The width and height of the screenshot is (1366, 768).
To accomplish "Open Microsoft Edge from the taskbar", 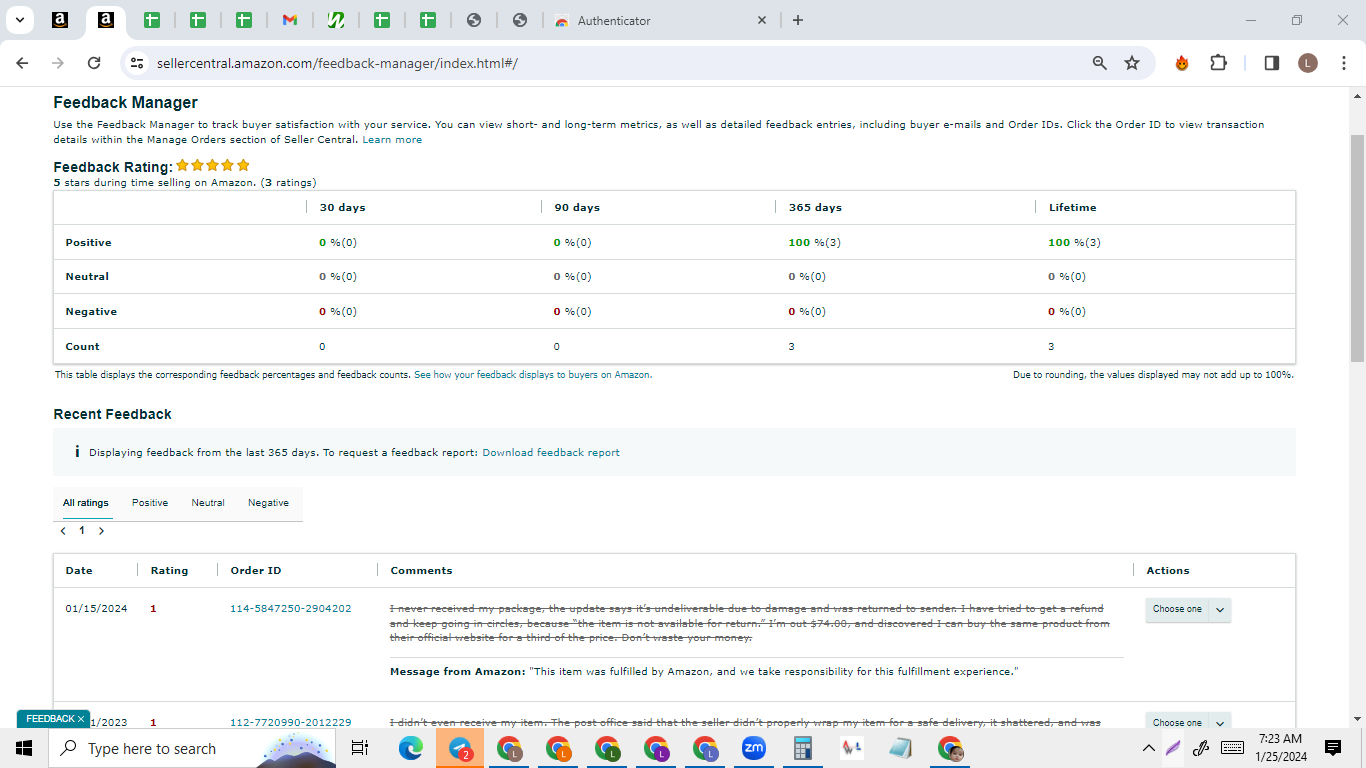I will coord(411,748).
